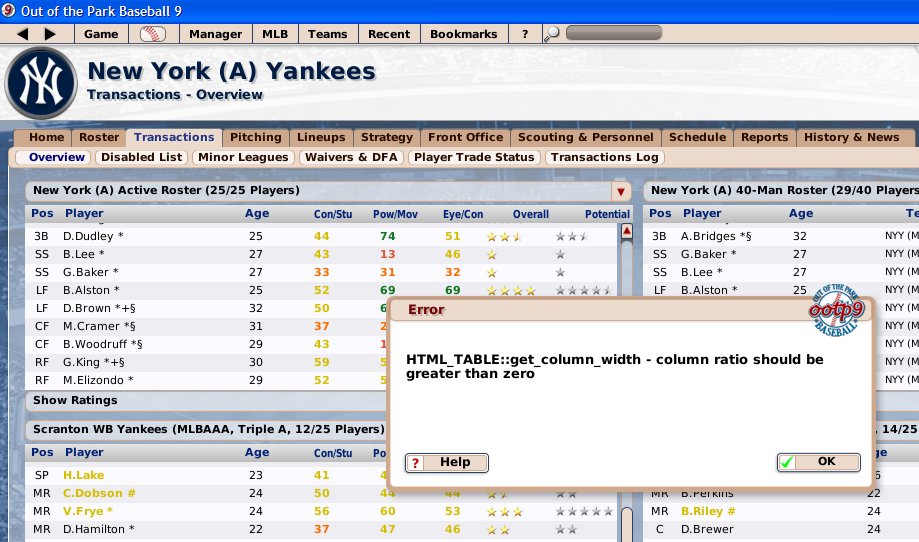The height and width of the screenshot is (542, 919).
Task: Sort Active Roster by Overall column
Action: click(x=531, y=214)
